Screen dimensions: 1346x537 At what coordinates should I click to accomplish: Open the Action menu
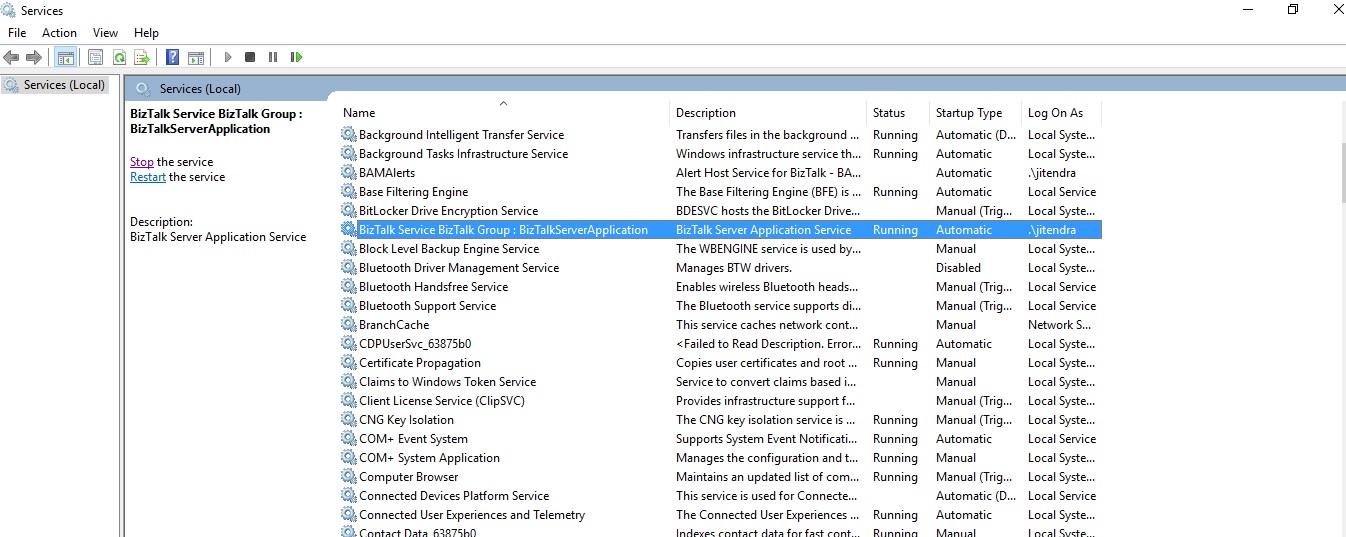coord(59,33)
